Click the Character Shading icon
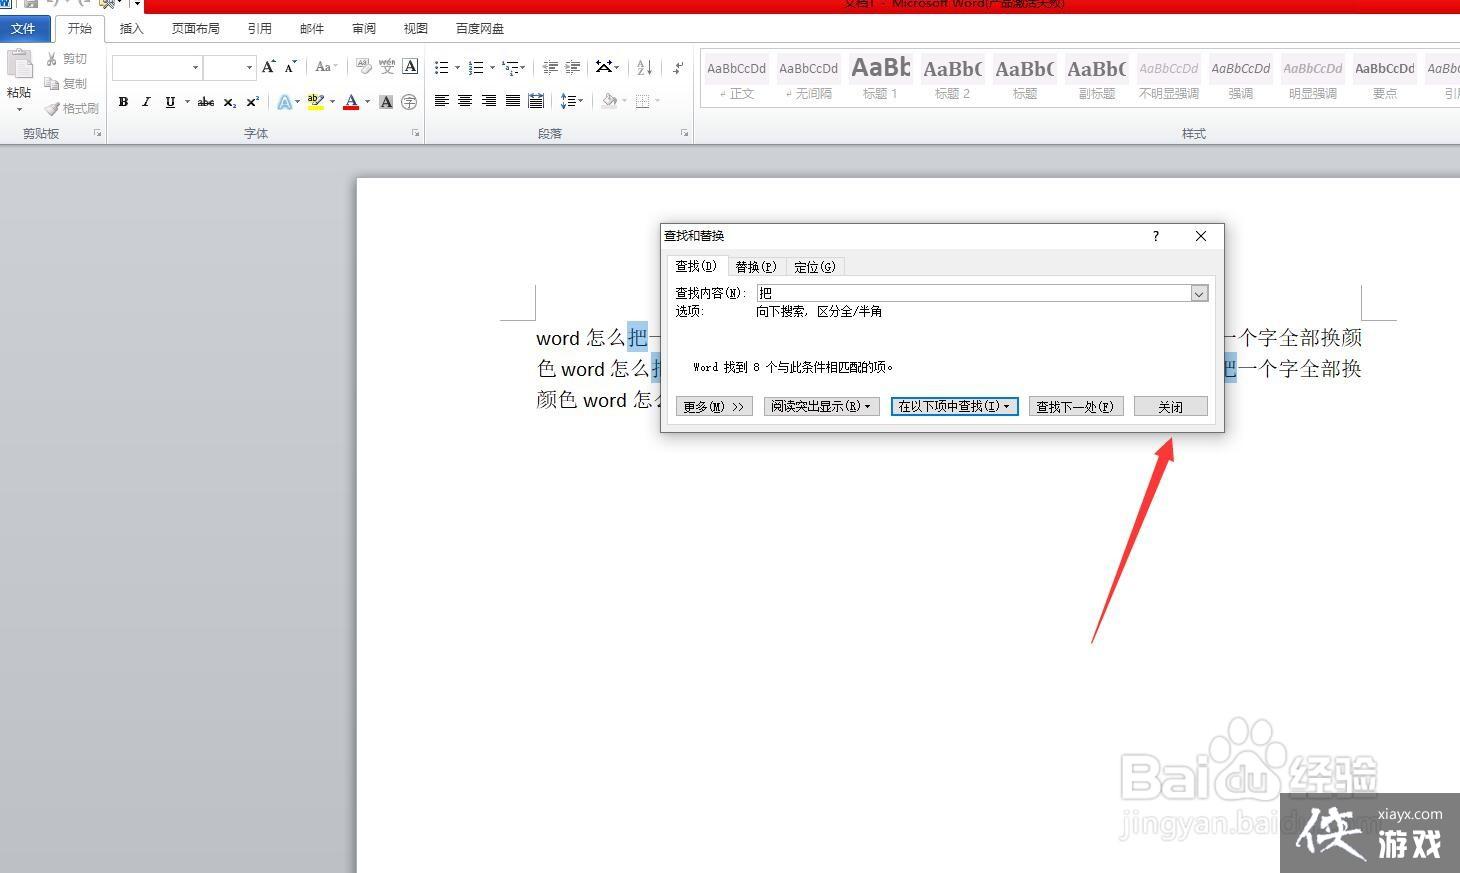Image resolution: width=1460 pixels, height=873 pixels. pos(386,102)
